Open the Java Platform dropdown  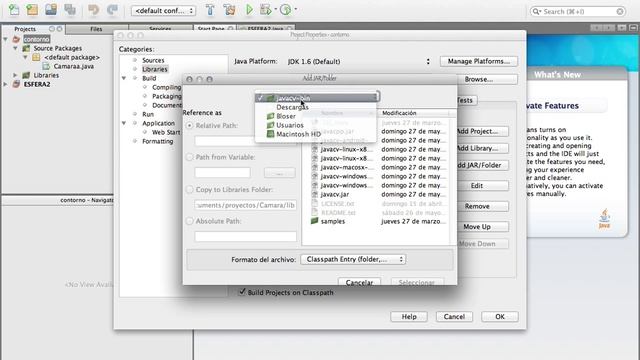click(358, 62)
